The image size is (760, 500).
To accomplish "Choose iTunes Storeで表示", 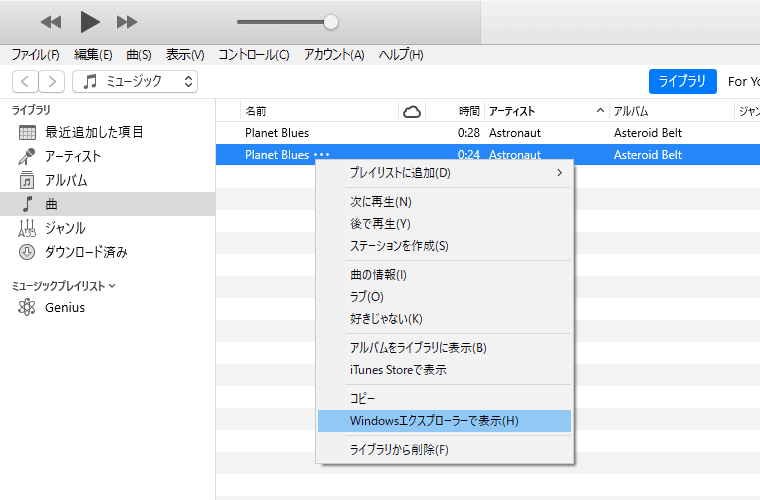I will 444,370.
